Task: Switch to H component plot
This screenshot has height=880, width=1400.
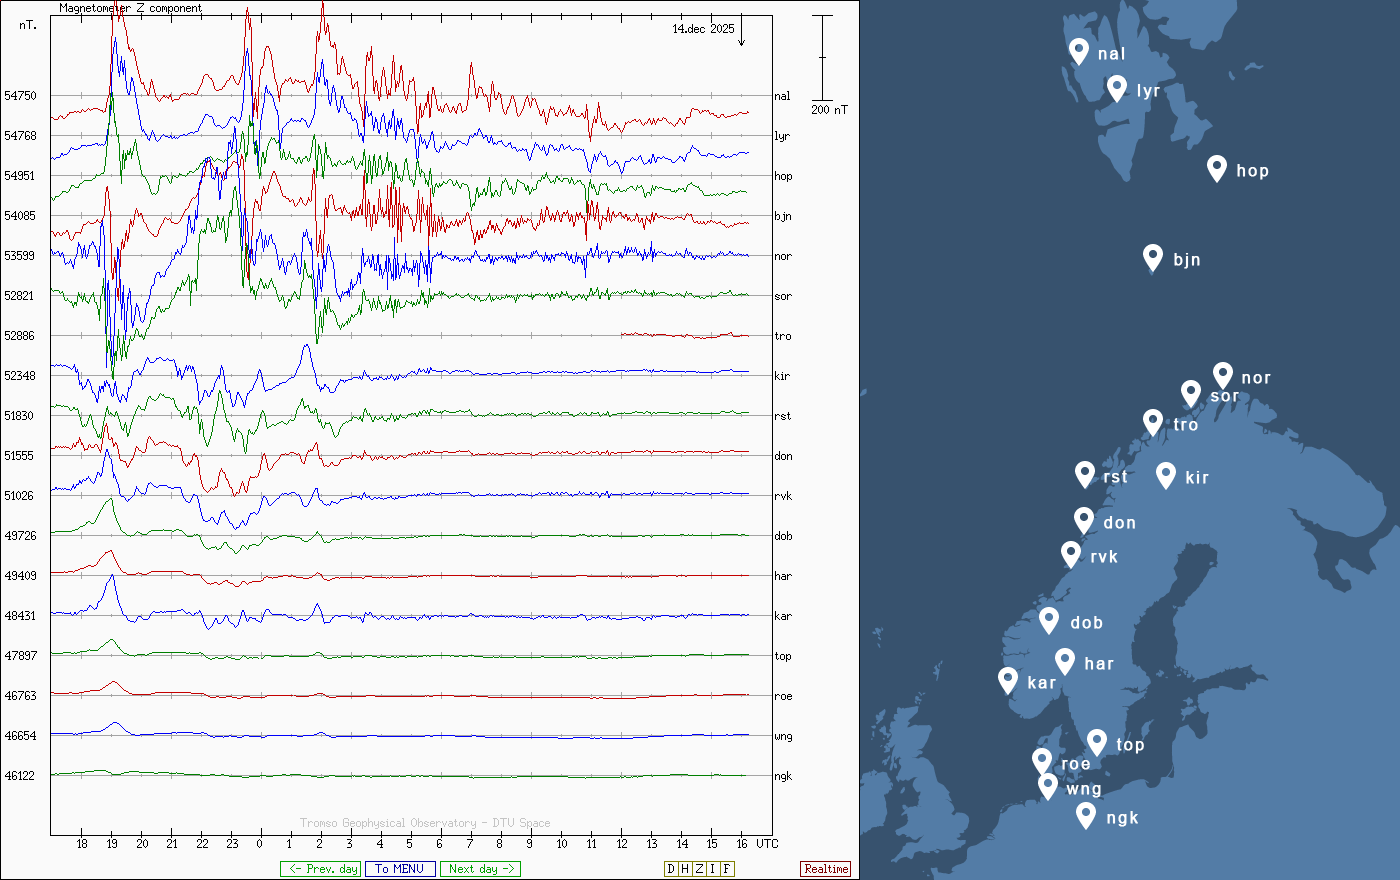Action: point(685,869)
